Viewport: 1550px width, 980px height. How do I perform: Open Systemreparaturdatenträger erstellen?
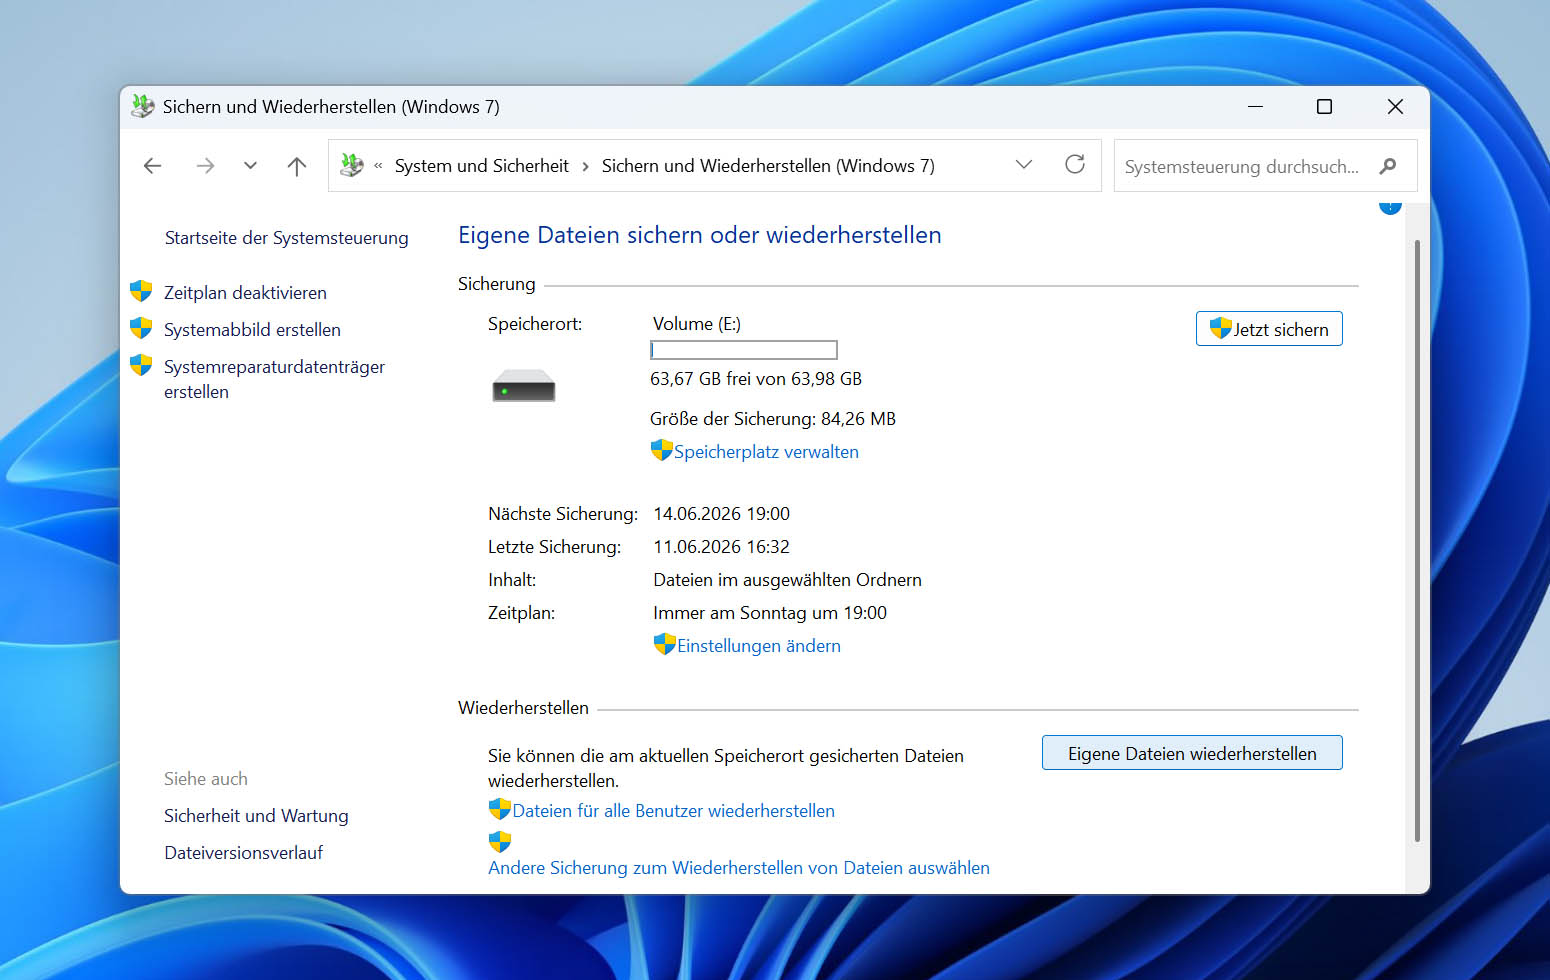click(274, 379)
